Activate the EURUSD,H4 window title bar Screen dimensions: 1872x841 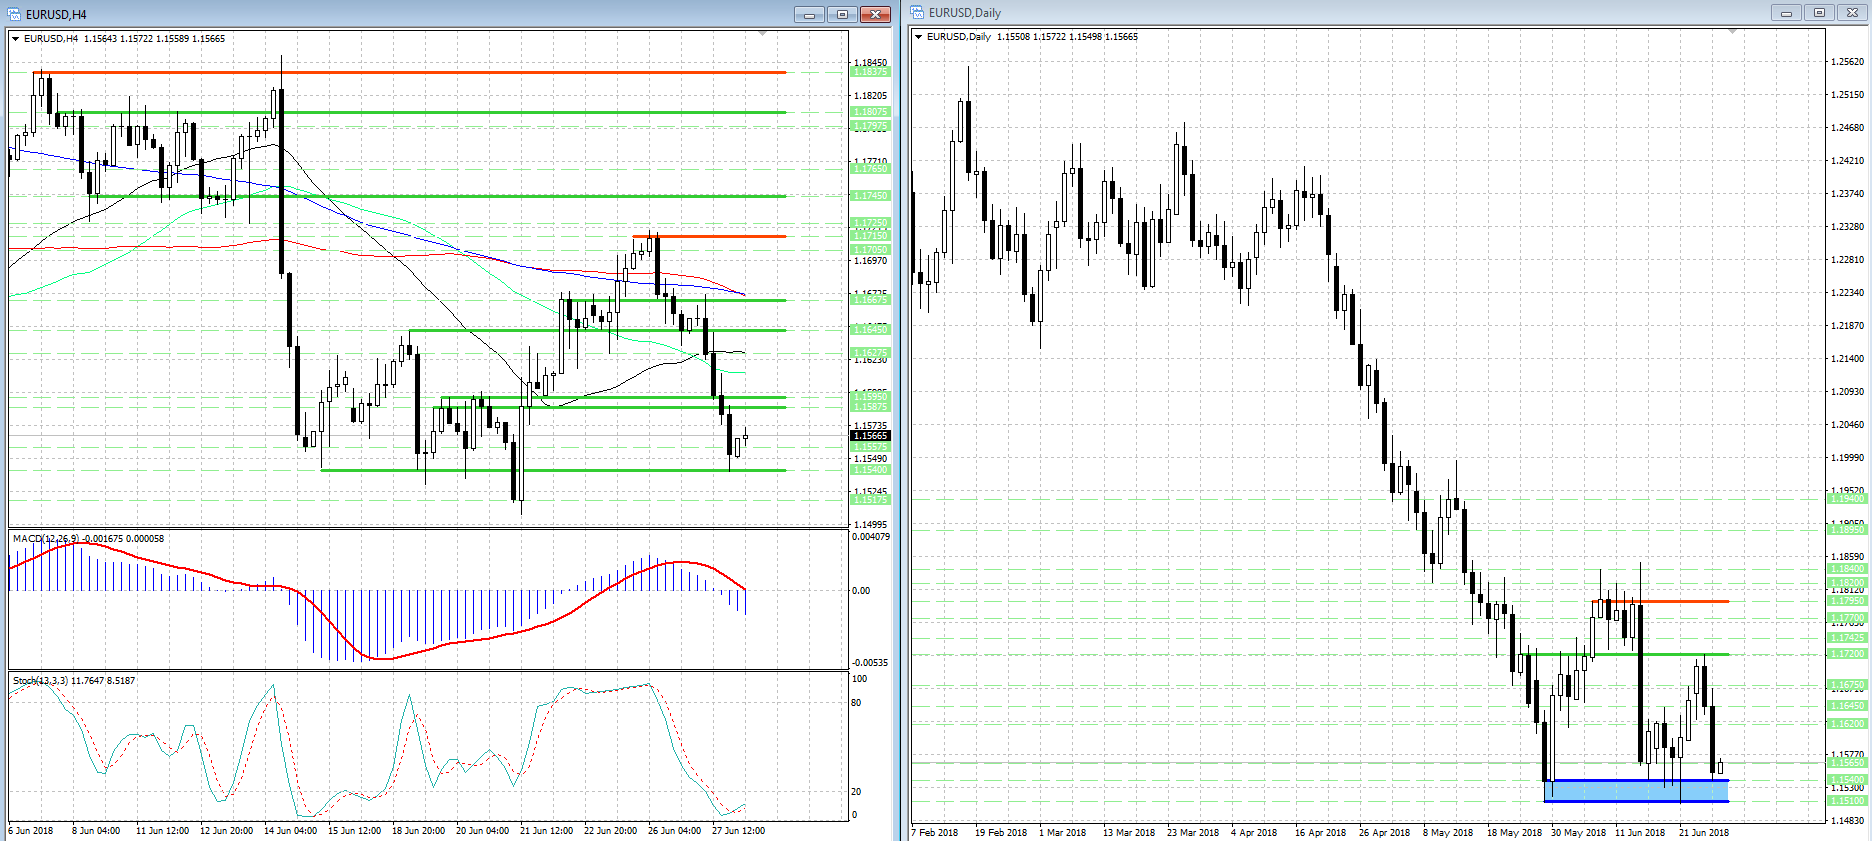click(x=400, y=14)
